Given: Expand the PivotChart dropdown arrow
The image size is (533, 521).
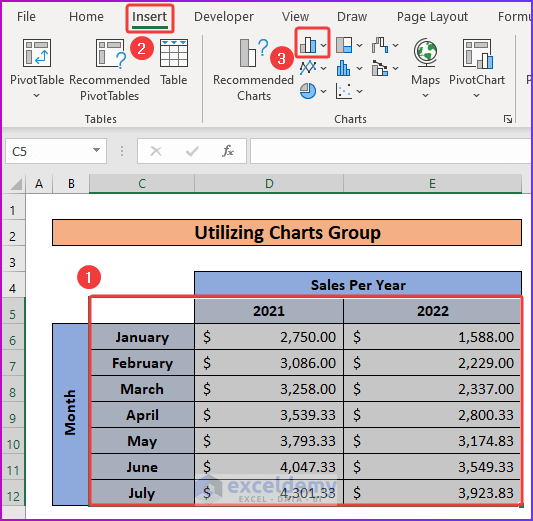Looking at the screenshot, I should tap(477, 96).
